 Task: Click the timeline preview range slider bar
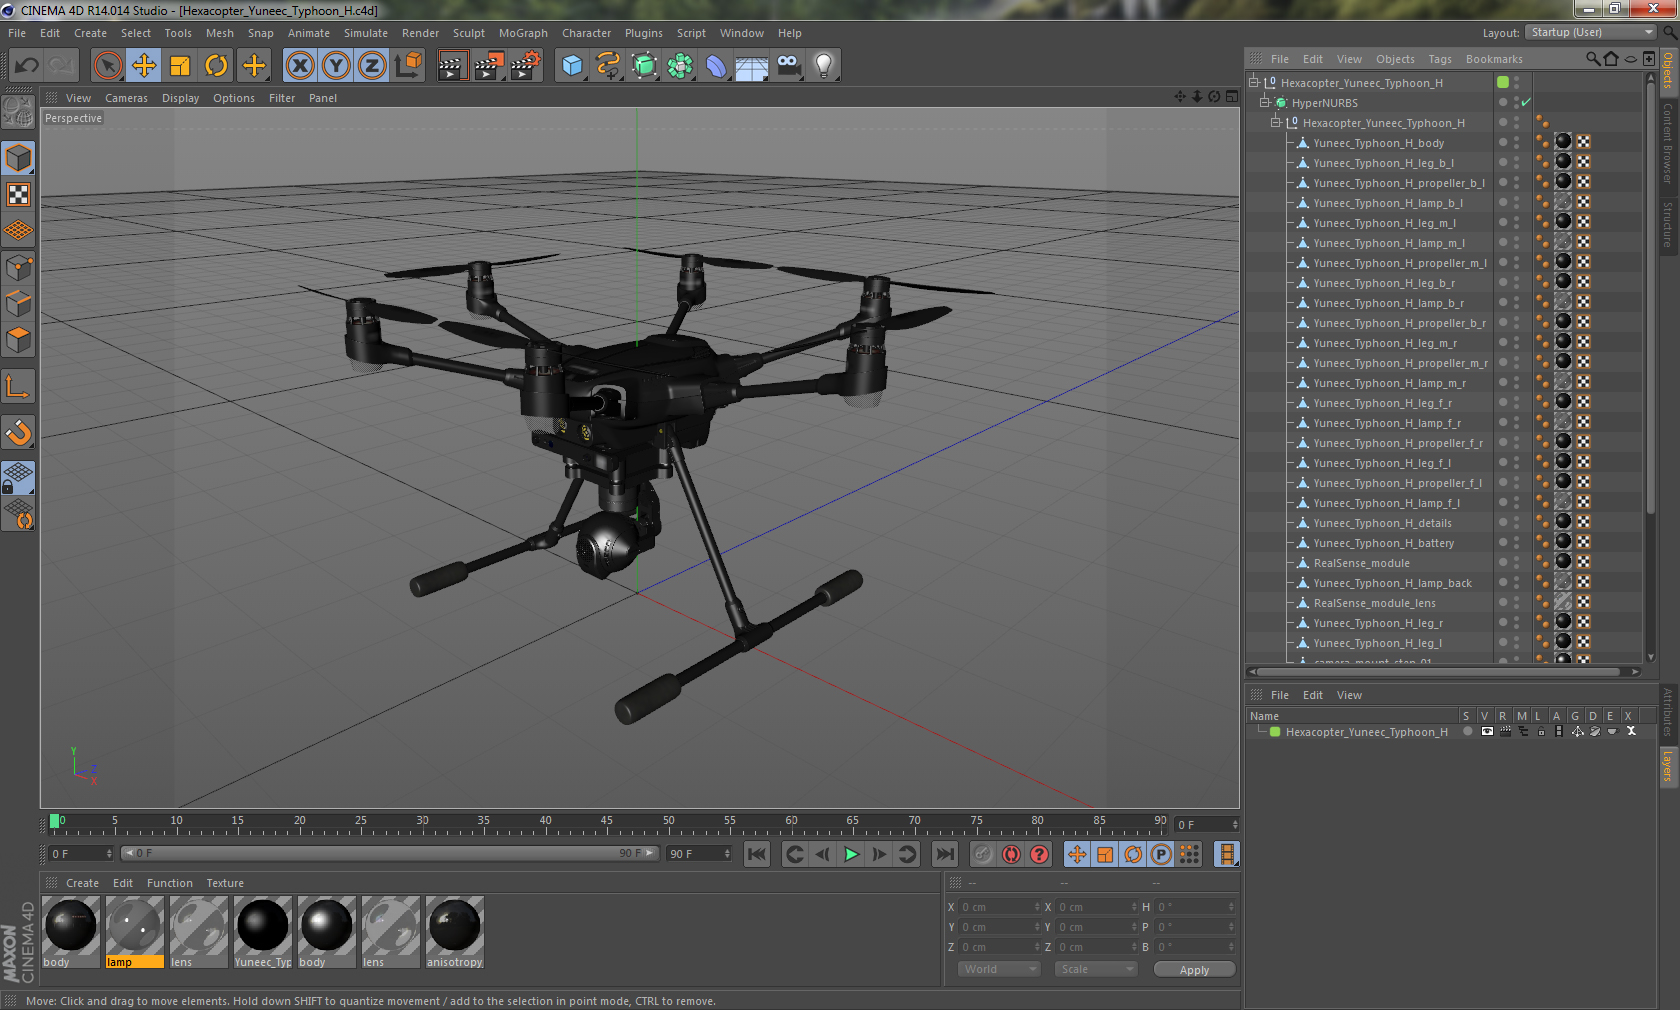click(x=389, y=853)
